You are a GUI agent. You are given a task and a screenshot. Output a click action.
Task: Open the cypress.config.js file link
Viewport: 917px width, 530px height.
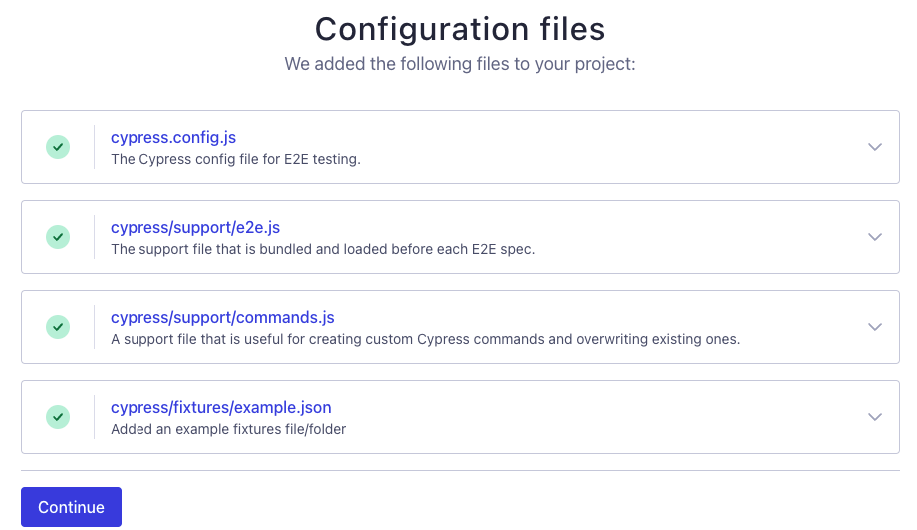tap(173, 137)
